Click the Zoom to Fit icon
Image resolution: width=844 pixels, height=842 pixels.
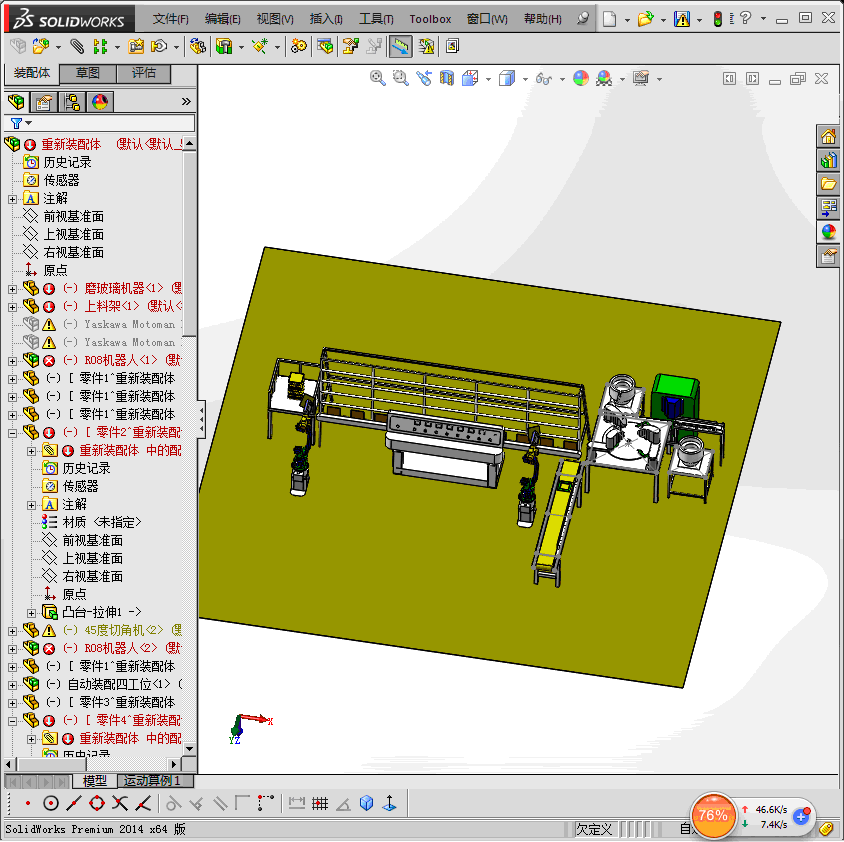[x=378, y=79]
